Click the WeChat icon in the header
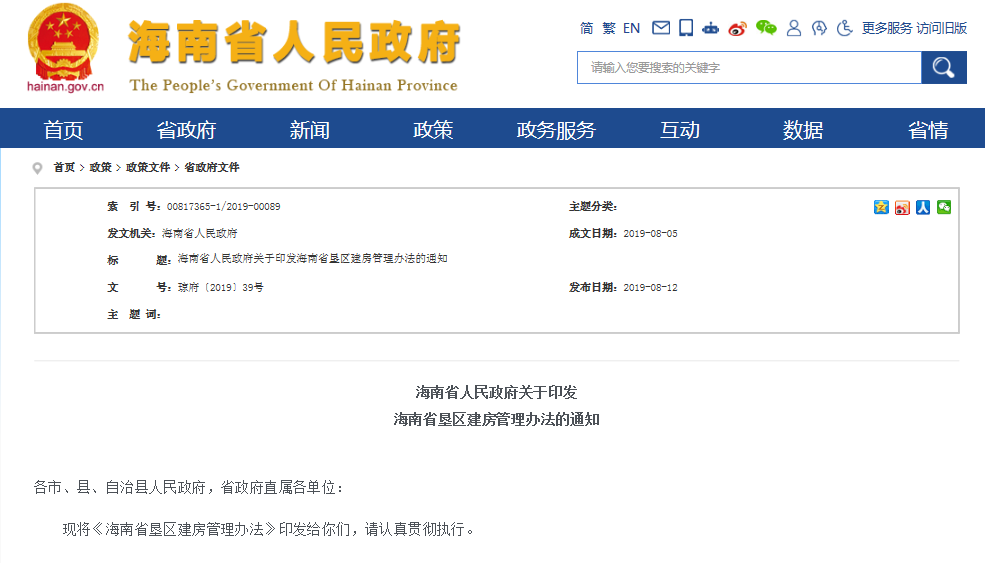Viewport: 985px width, 563px height. (766, 28)
